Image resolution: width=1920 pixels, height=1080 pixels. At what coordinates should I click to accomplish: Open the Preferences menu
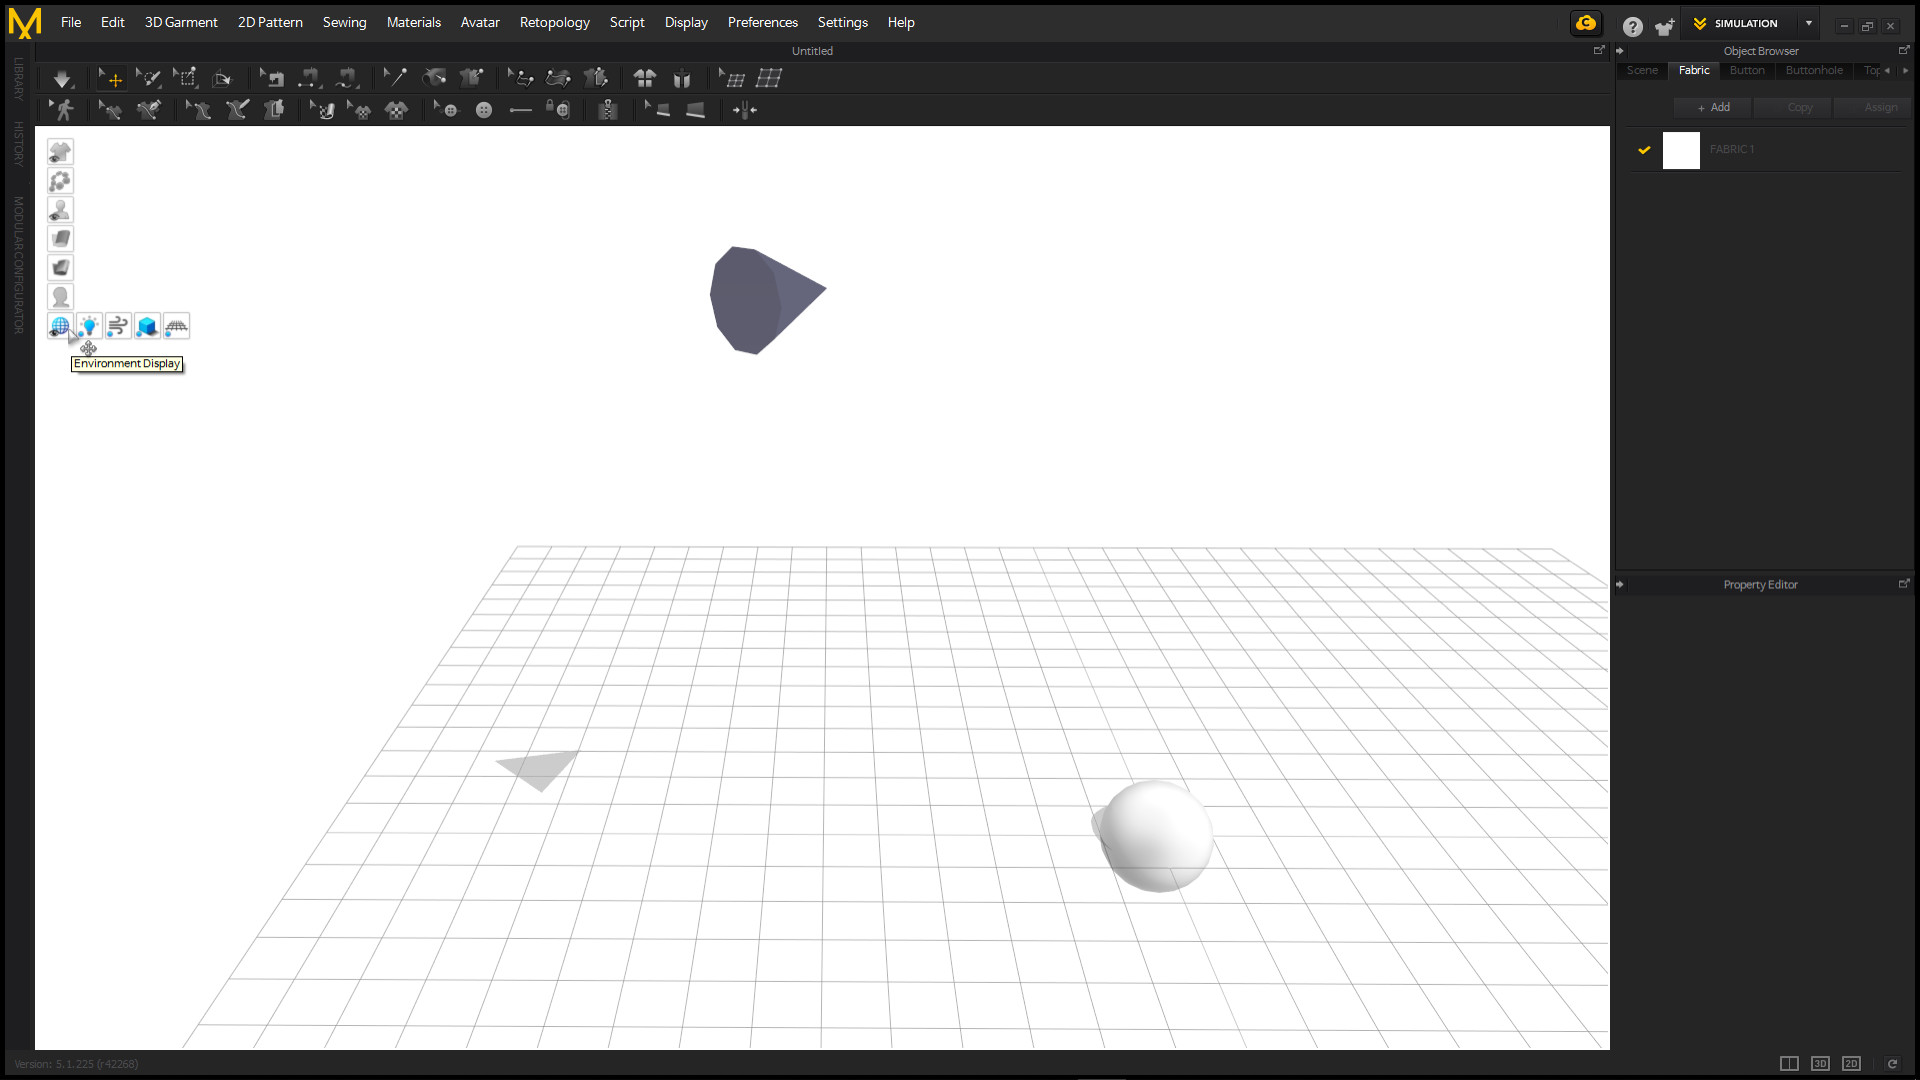click(x=762, y=22)
